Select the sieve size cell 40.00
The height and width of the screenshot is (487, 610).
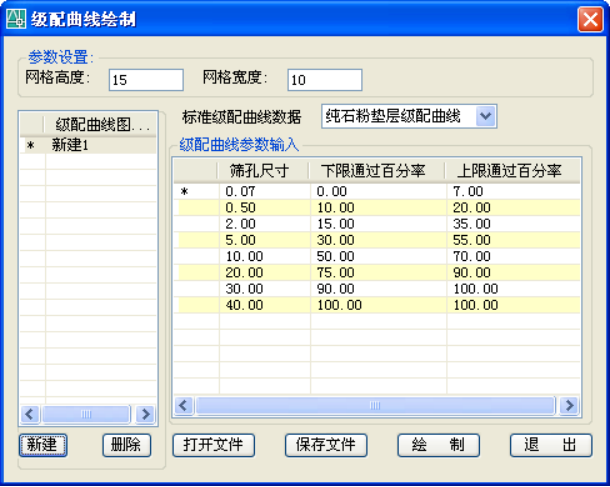coord(265,305)
